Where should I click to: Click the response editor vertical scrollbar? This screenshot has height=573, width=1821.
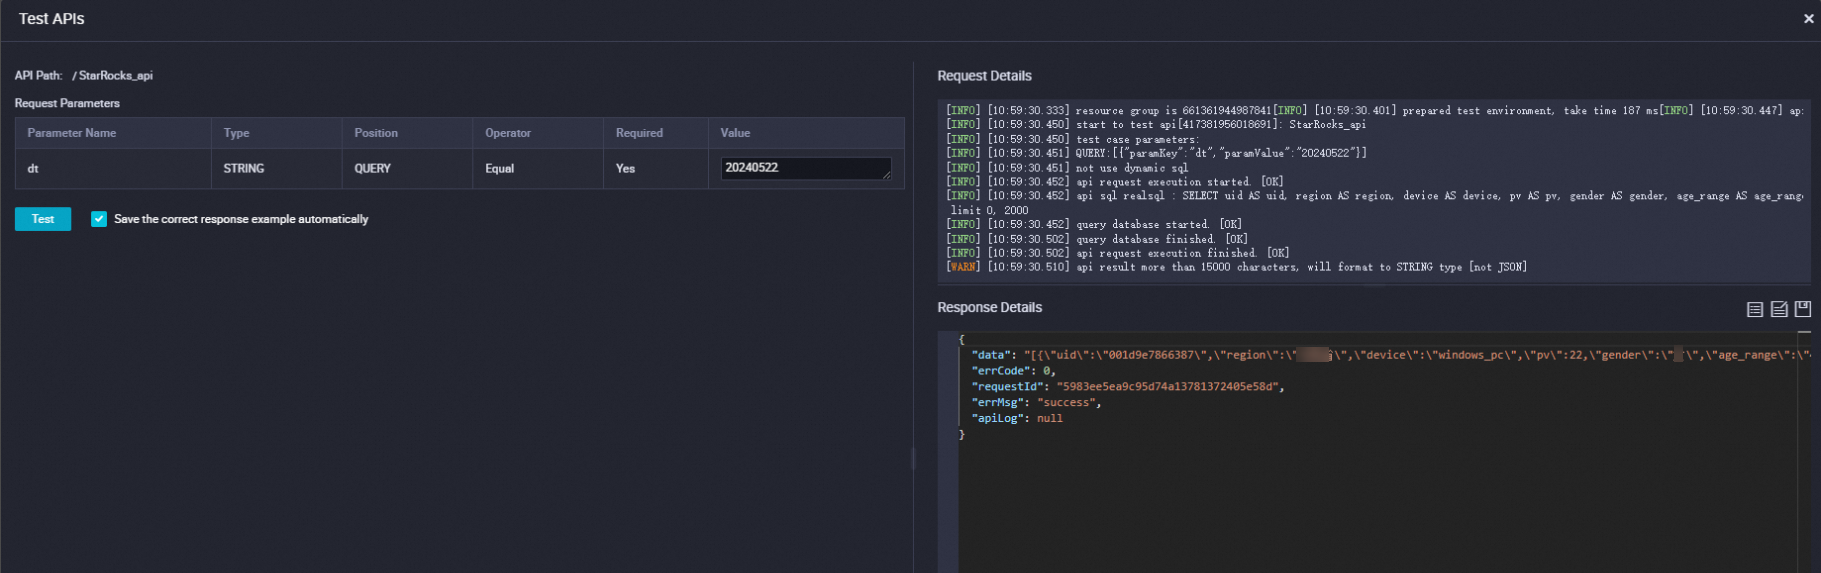[x=1804, y=450]
